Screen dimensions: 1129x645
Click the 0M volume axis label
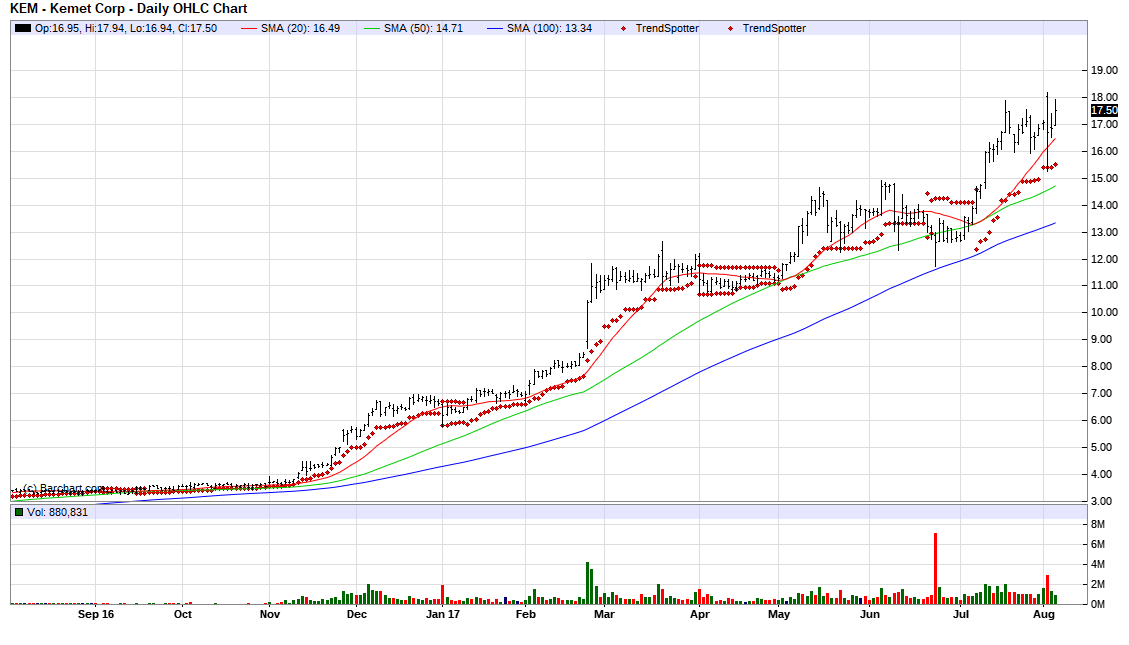[x=1097, y=605]
